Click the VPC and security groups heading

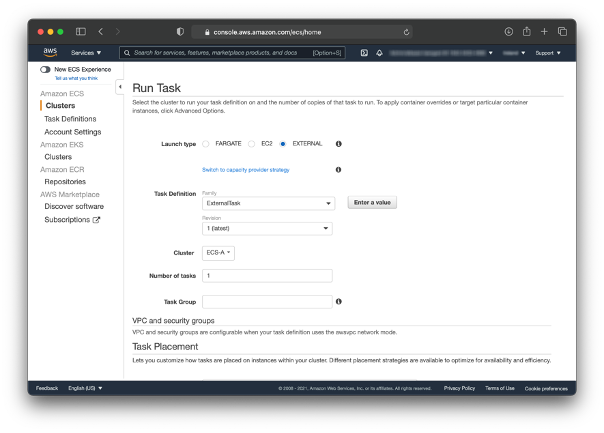pos(173,321)
